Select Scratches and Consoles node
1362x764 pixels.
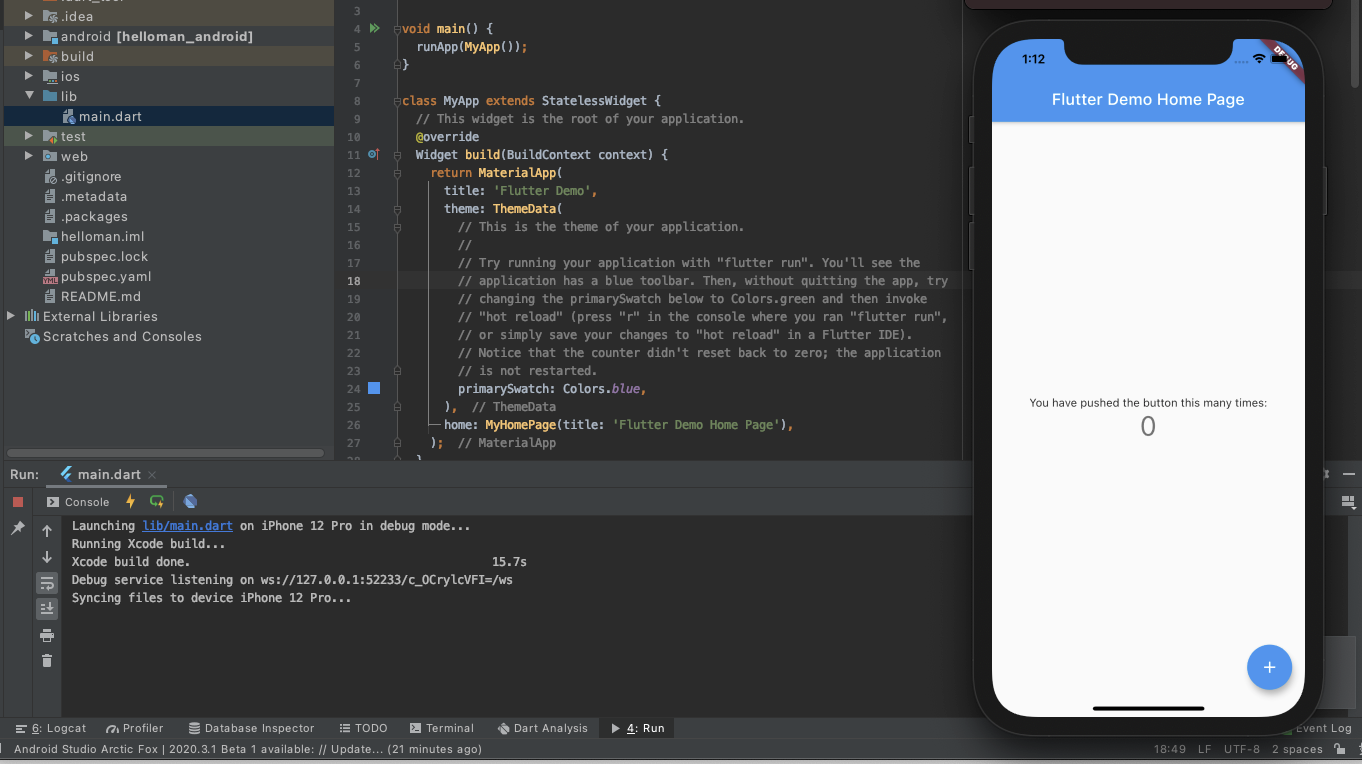click(122, 337)
